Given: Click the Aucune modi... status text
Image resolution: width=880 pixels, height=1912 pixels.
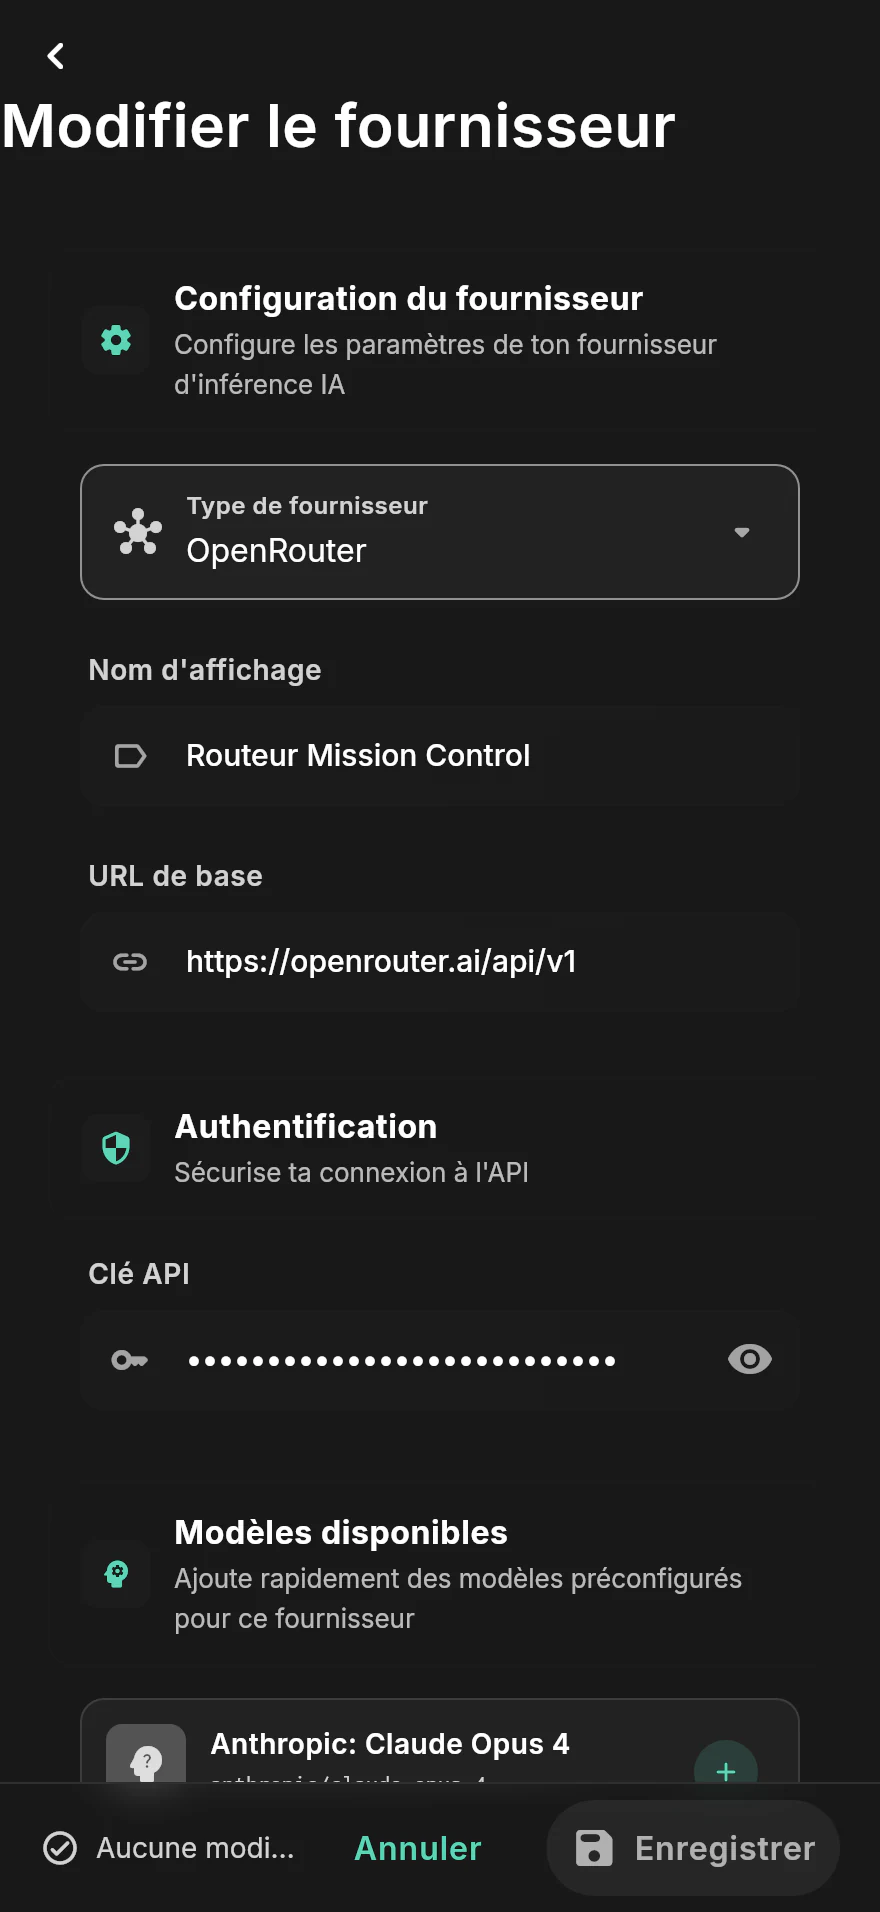Looking at the screenshot, I should click(195, 1848).
